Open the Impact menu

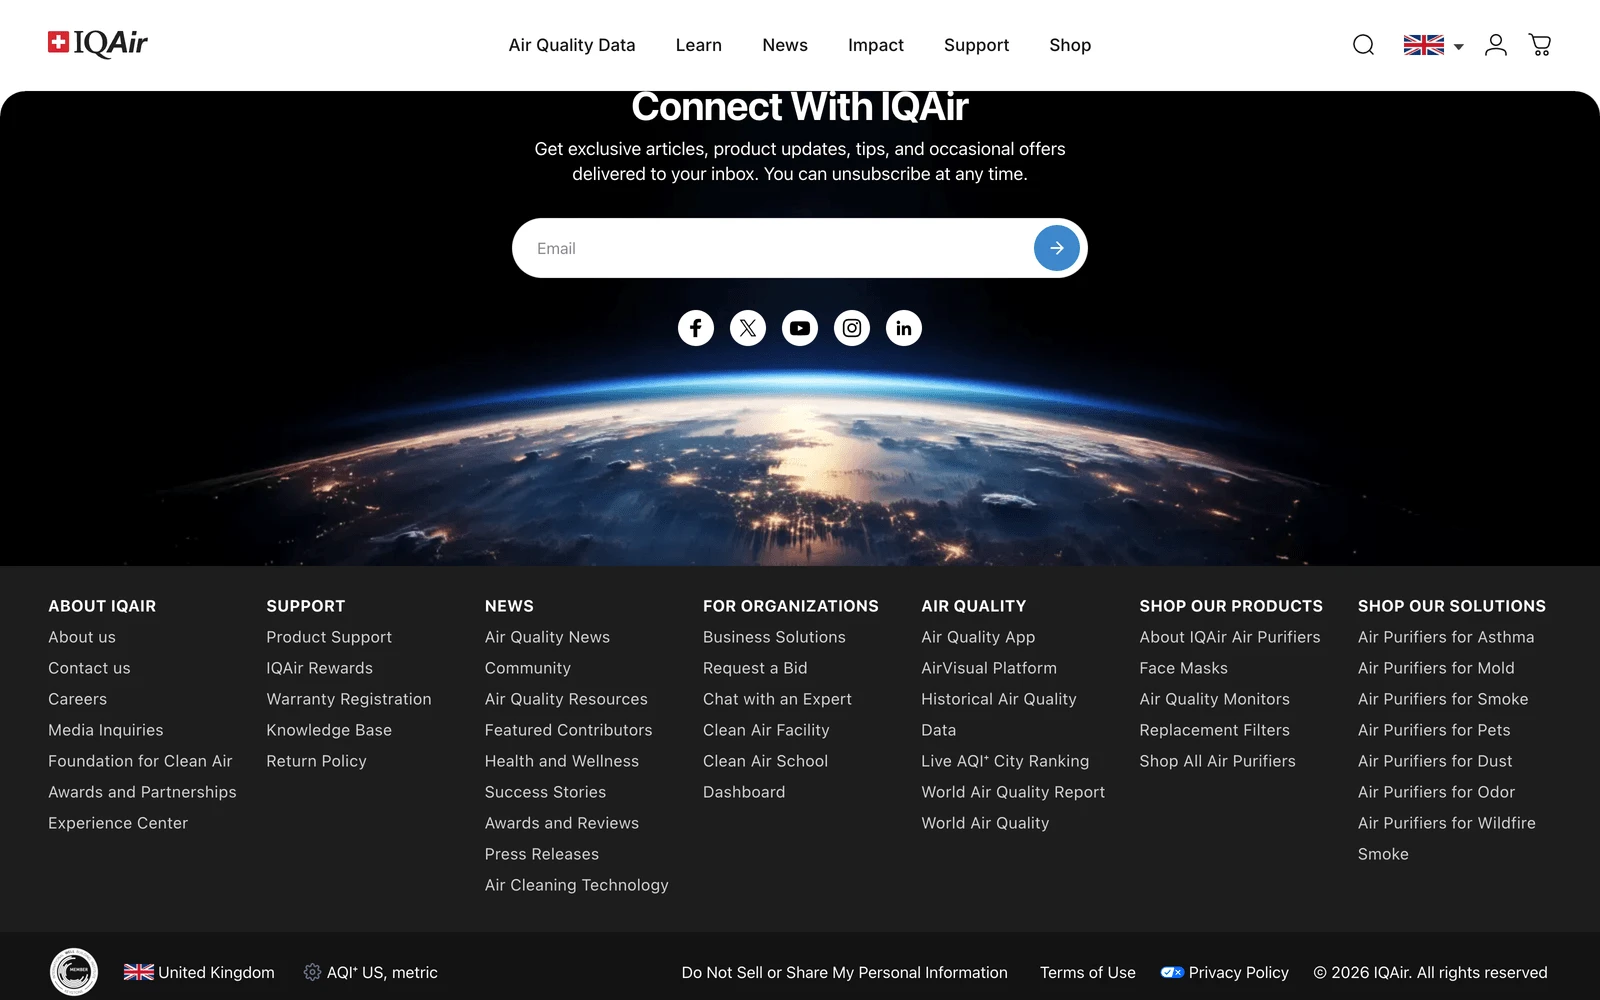click(x=876, y=45)
